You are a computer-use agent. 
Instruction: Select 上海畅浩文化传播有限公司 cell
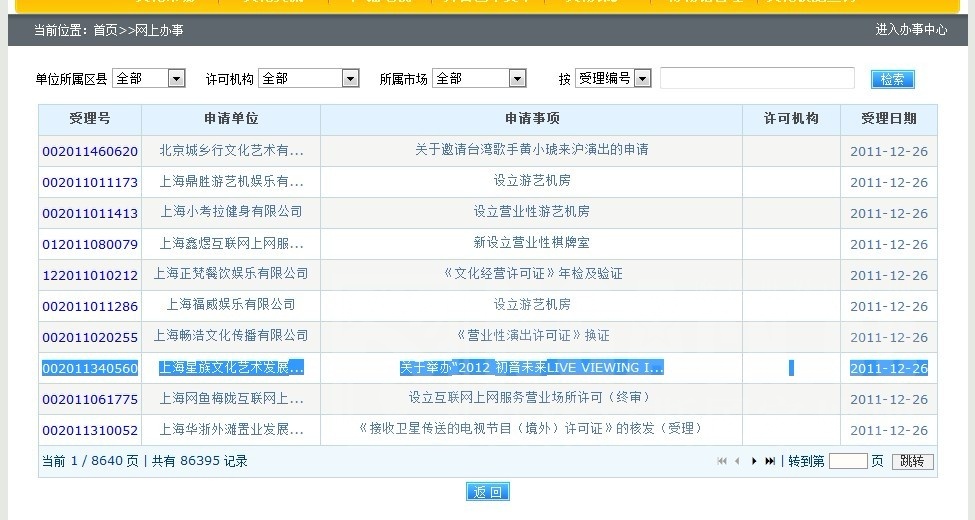(x=231, y=336)
